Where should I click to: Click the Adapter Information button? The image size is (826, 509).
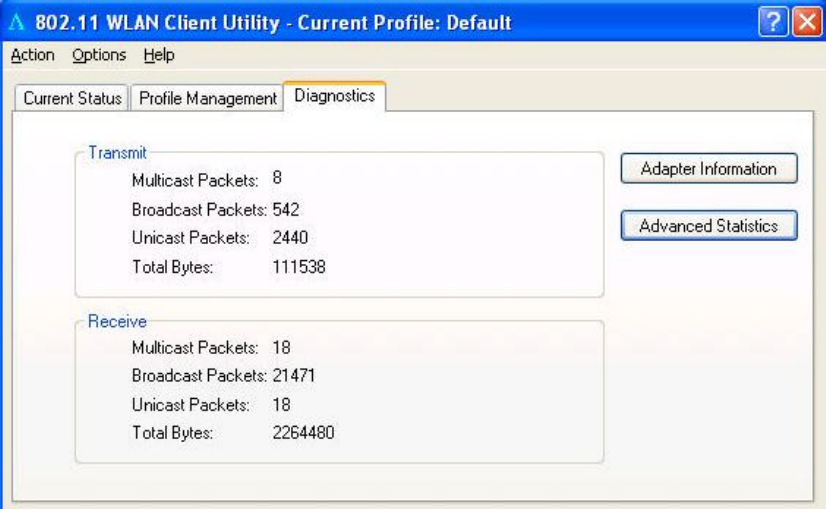tap(709, 169)
